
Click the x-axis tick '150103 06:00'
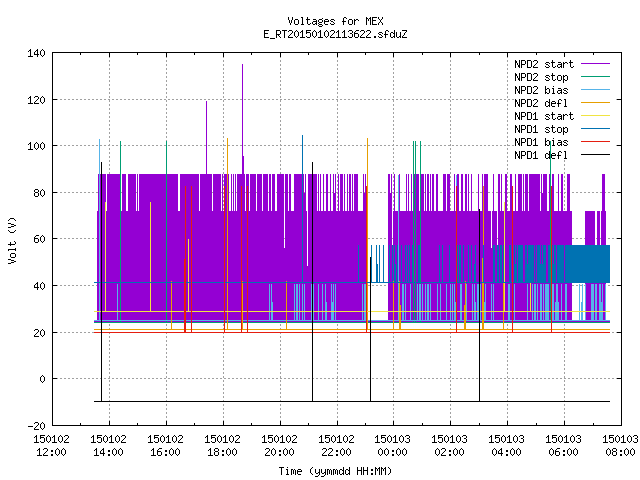563,446
